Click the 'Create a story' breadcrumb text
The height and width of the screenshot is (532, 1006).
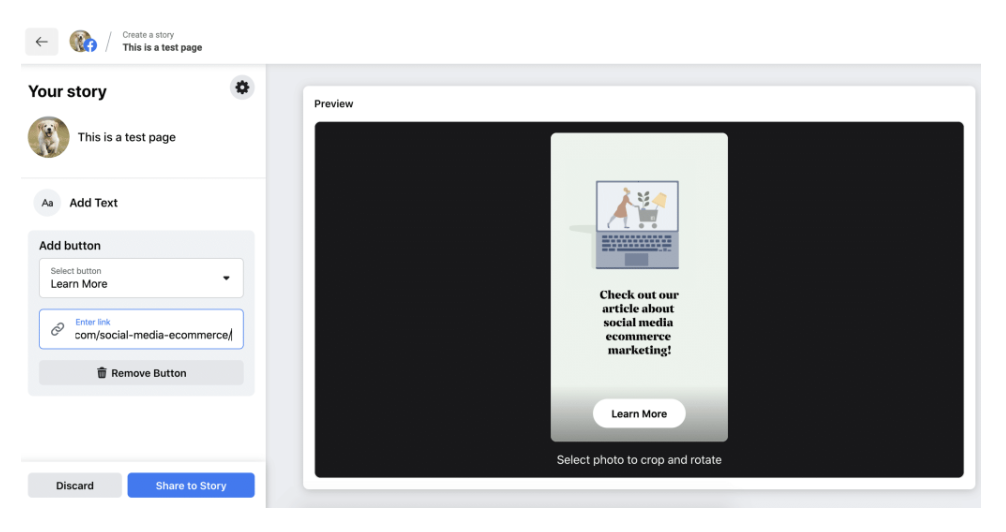pos(148,35)
